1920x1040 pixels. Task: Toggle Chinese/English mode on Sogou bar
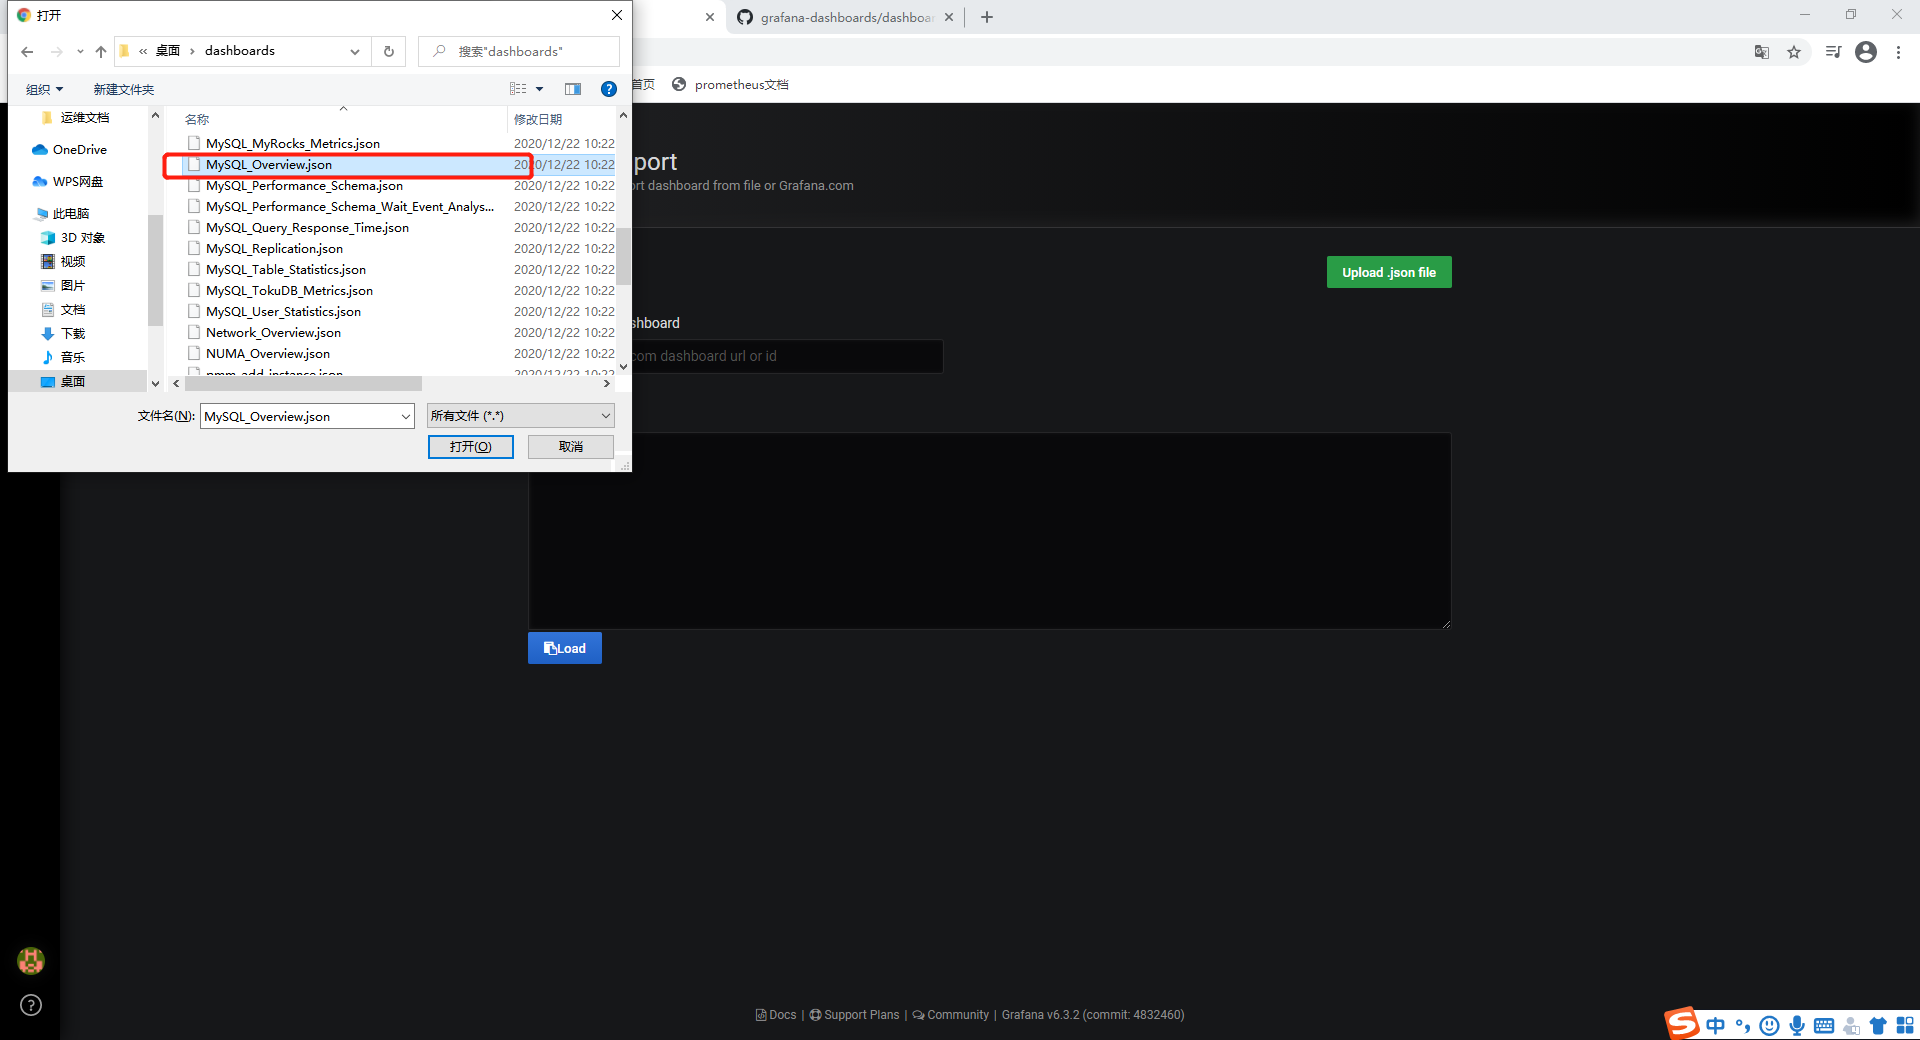point(1716,1025)
